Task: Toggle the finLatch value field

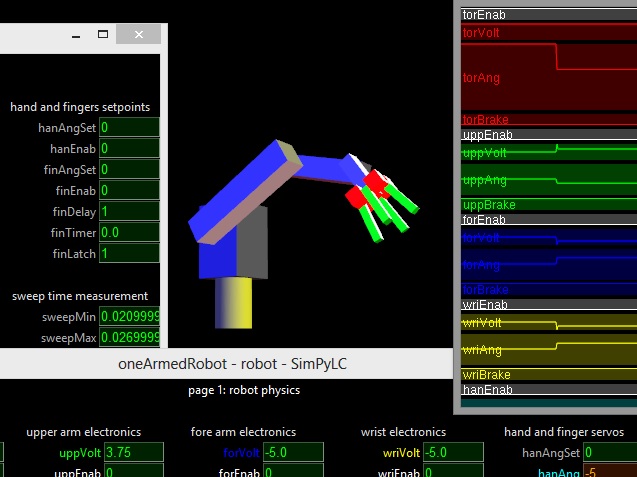Action: click(129, 254)
